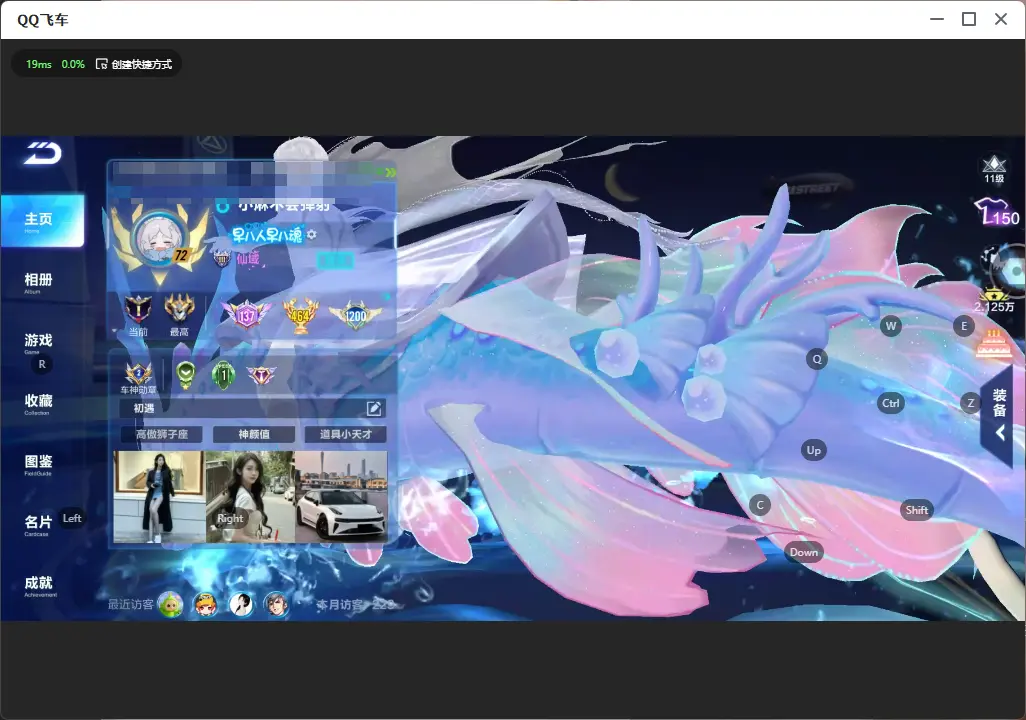Open the 成就 achievement tab

[39, 585]
